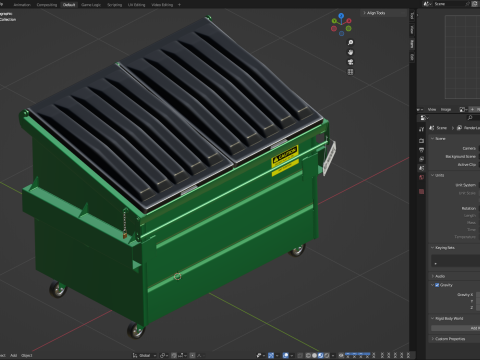The height and width of the screenshot is (360, 480).
Task: Click the Add Rigid Body World button
Action: coord(455,328)
